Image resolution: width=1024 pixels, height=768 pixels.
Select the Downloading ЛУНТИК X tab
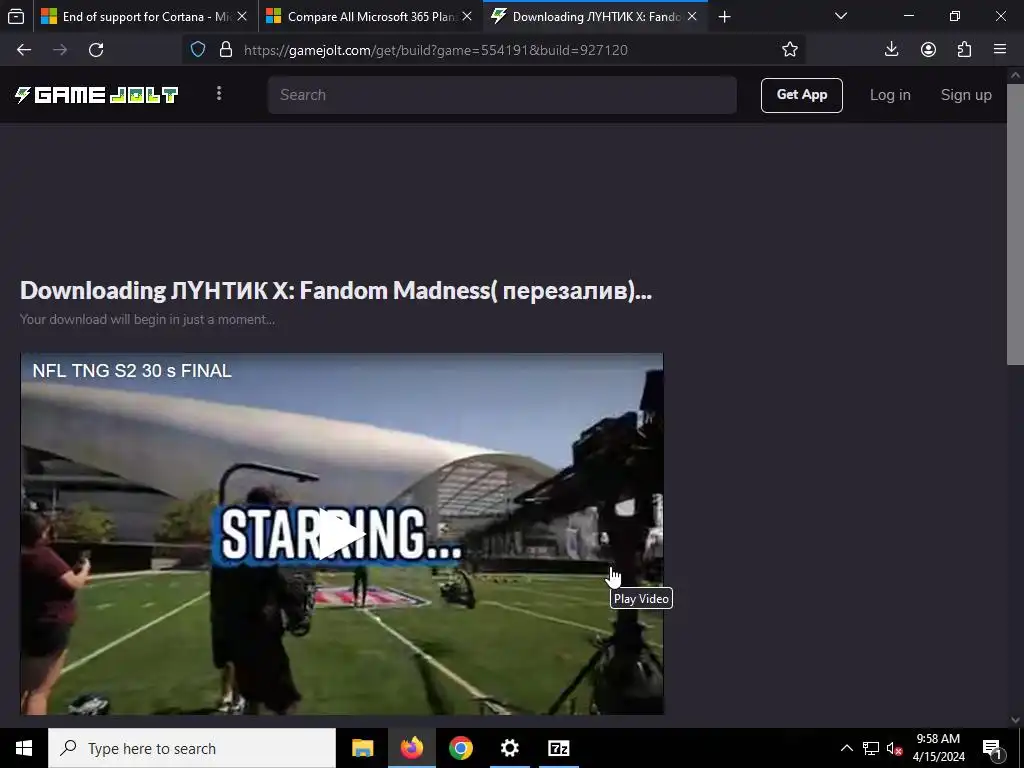594,16
